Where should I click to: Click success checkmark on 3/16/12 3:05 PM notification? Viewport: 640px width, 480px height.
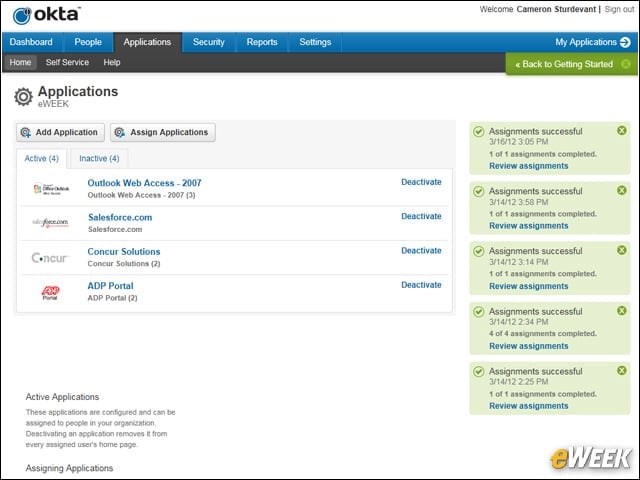tap(479, 132)
